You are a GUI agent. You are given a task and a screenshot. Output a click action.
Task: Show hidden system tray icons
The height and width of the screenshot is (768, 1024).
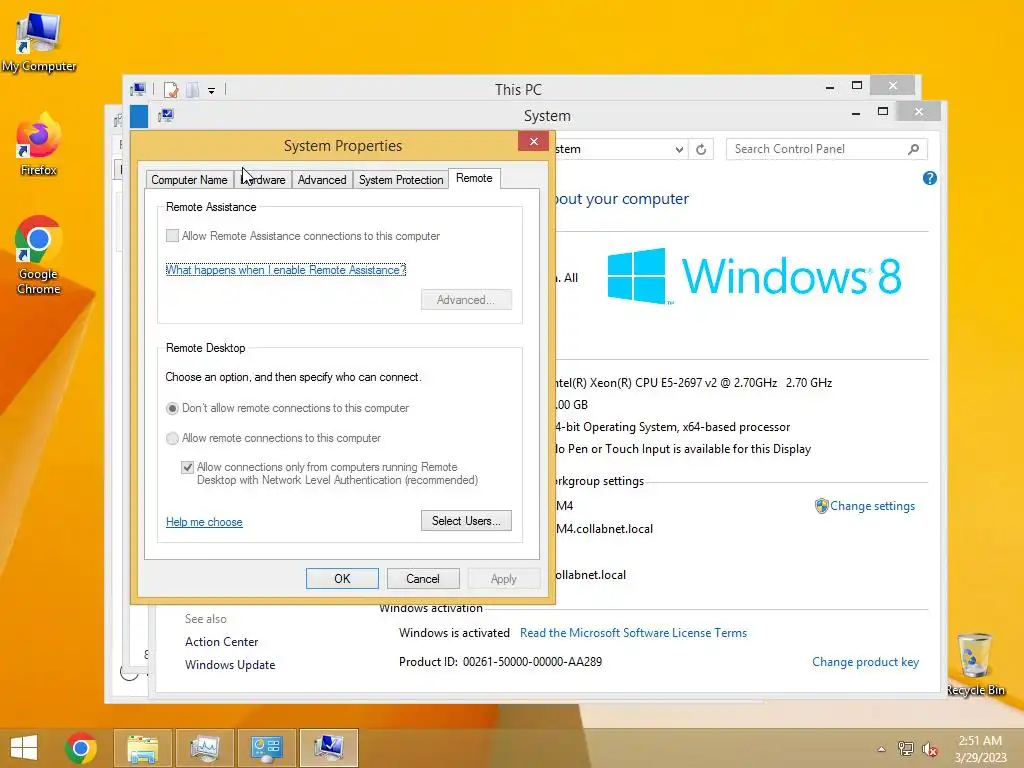(881, 749)
